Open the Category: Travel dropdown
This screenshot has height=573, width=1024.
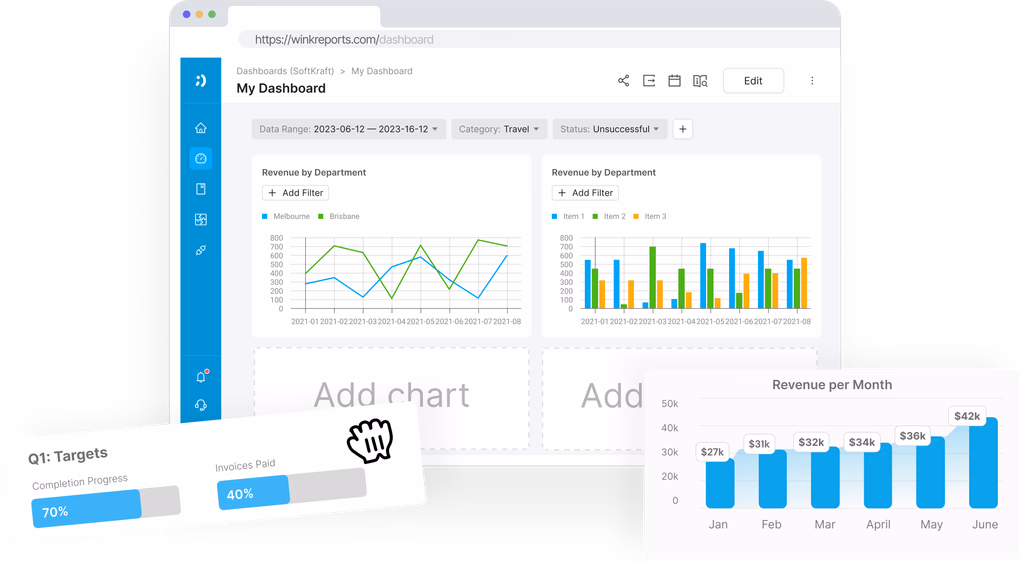[498, 129]
